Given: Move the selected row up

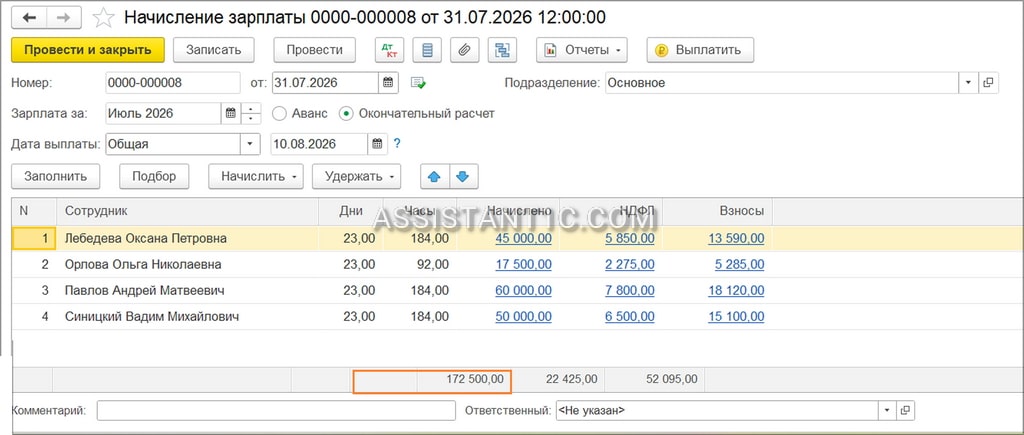Looking at the screenshot, I should pos(434,176).
